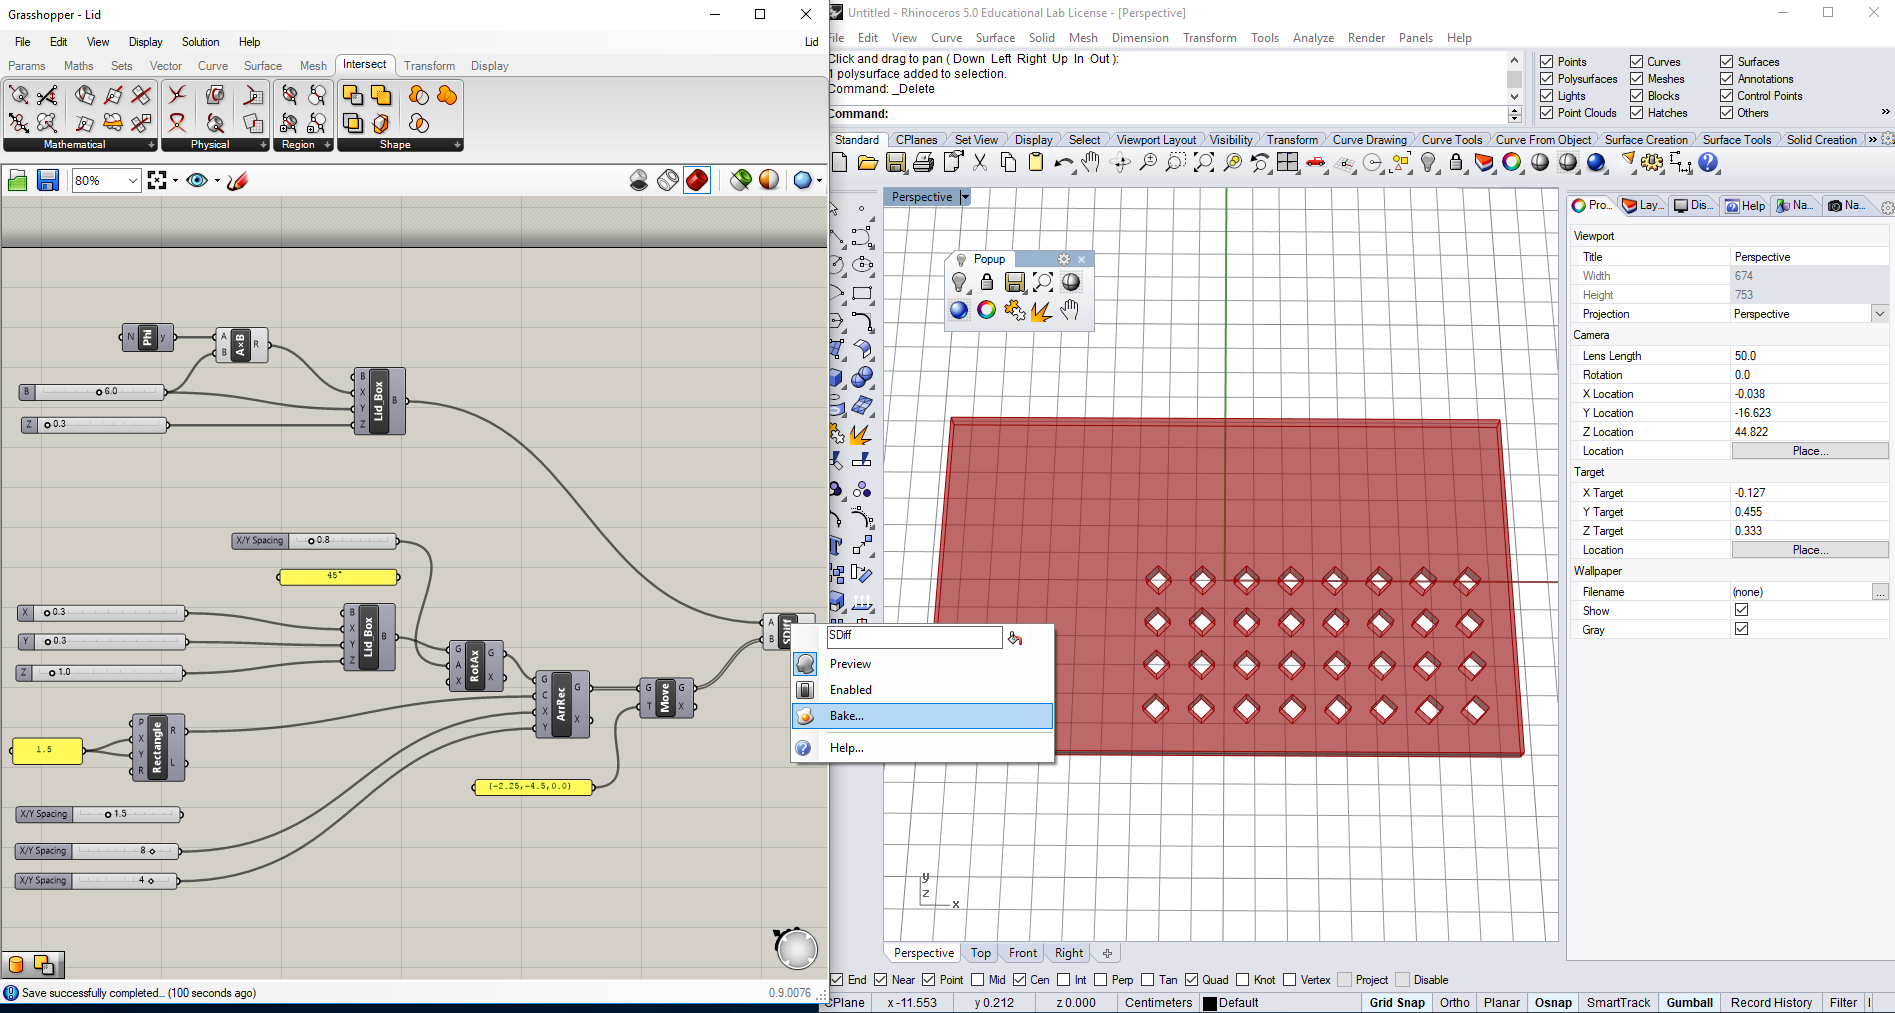The image size is (1895, 1013).
Task: Toggle the Polysurfaces filter checkbox
Action: [1547, 79]
